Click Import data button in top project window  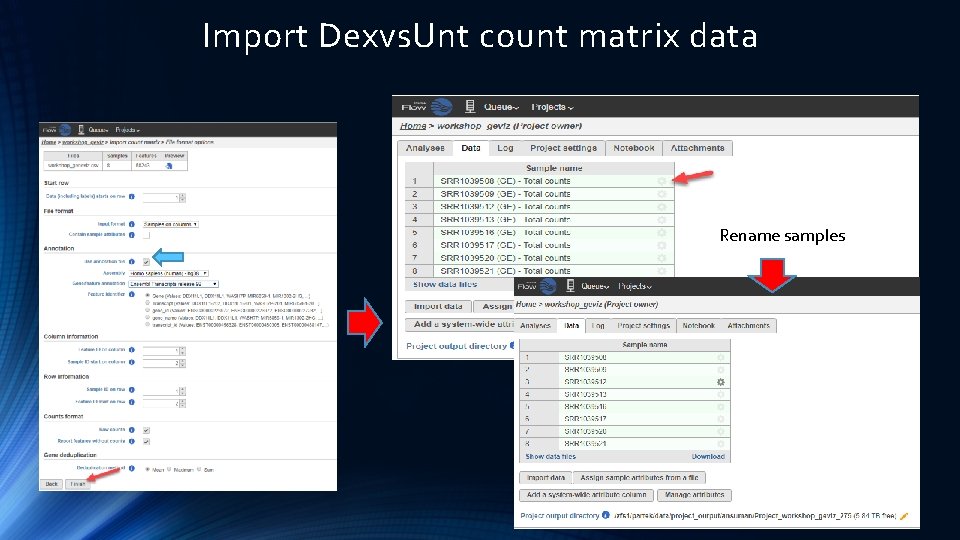click(x=438, y=306)
